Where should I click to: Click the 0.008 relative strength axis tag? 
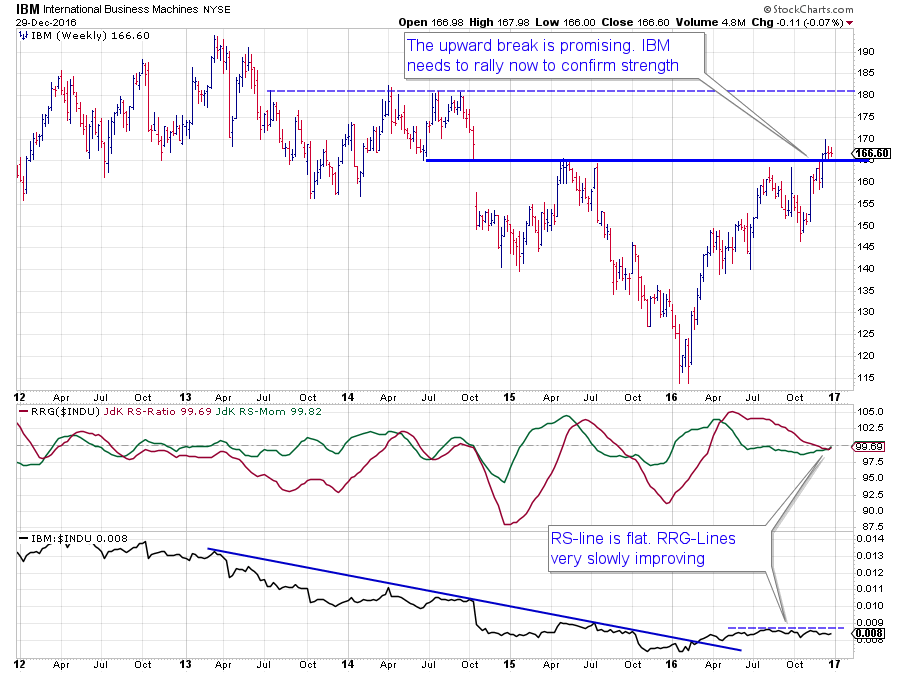[x=867, y=633]
